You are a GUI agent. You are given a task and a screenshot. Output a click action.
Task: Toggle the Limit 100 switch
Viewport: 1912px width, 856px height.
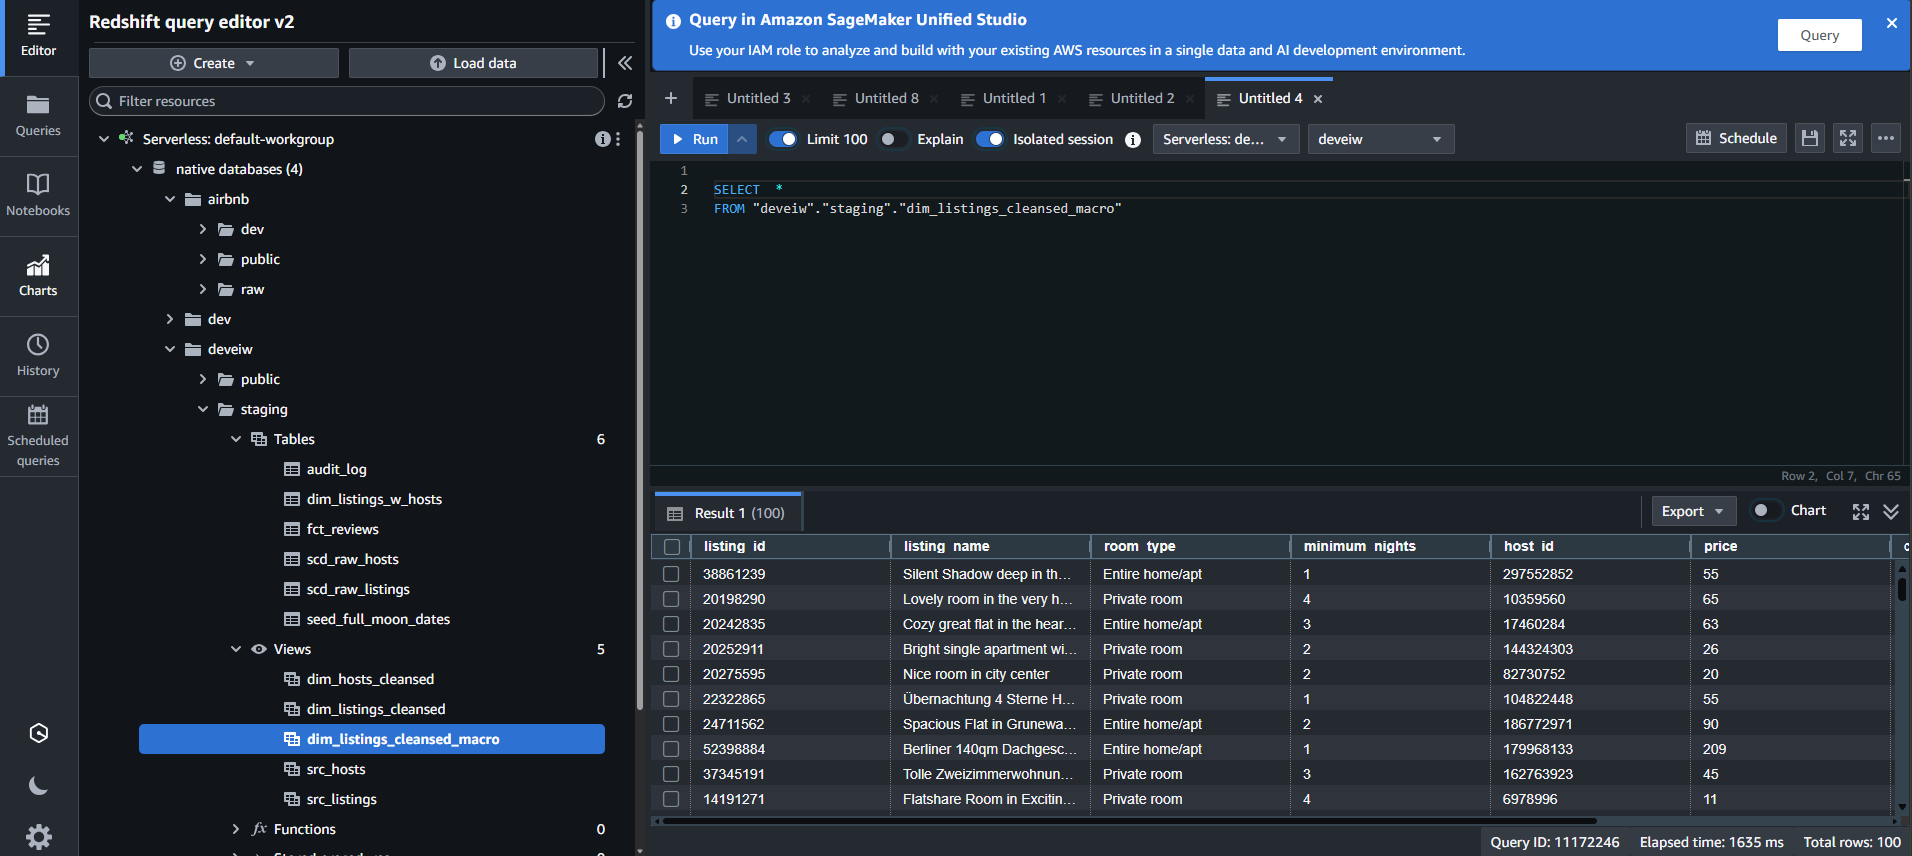pyautogui.click(x=783, y=139)
